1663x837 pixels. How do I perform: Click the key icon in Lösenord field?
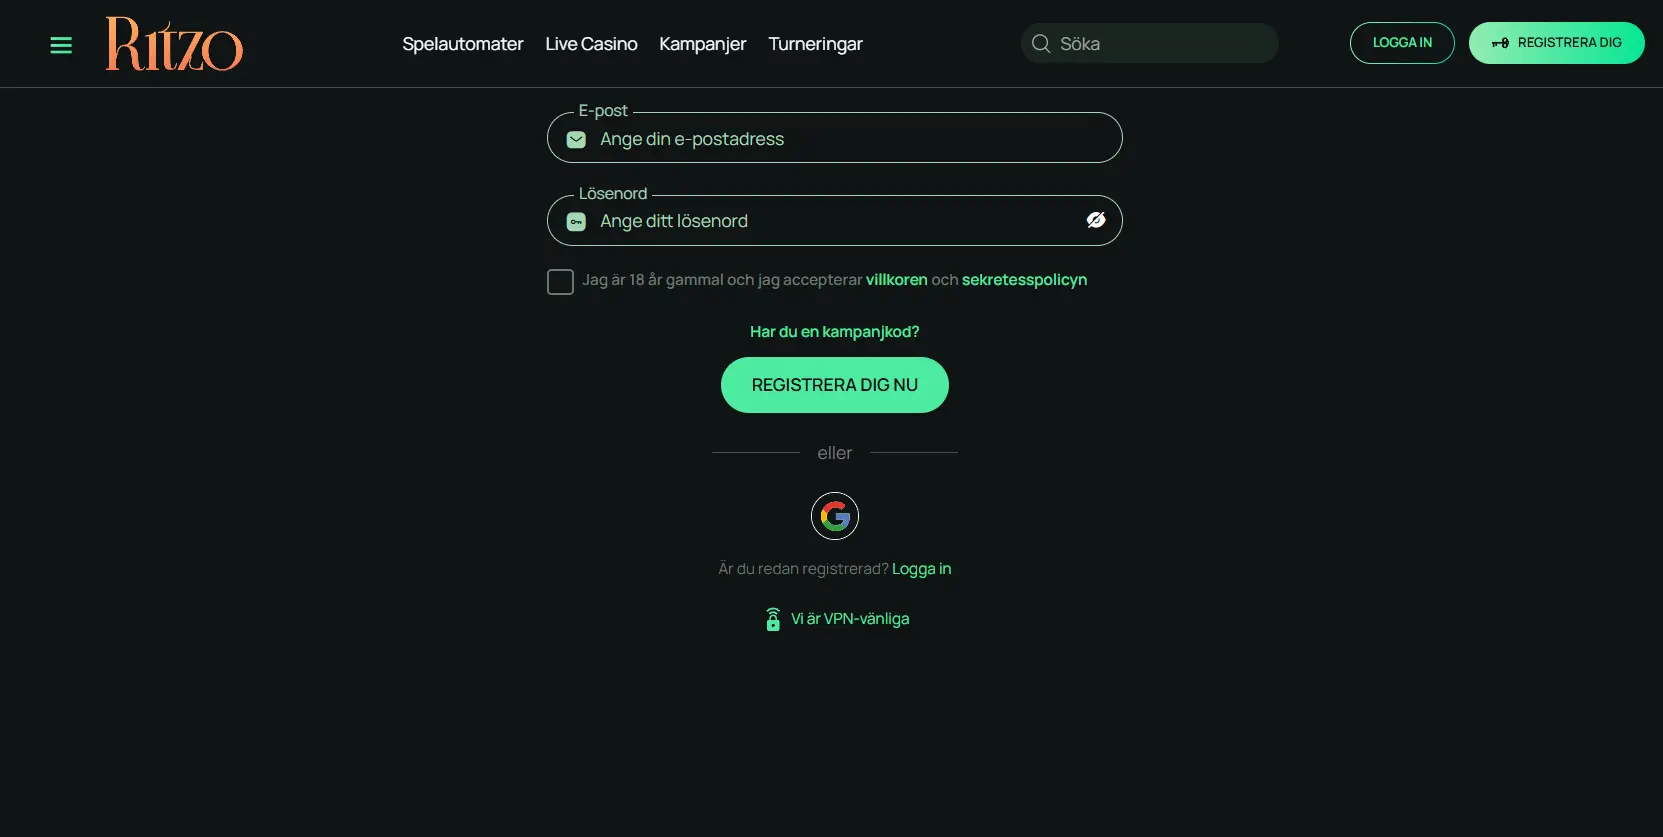(x=576, y=222)
